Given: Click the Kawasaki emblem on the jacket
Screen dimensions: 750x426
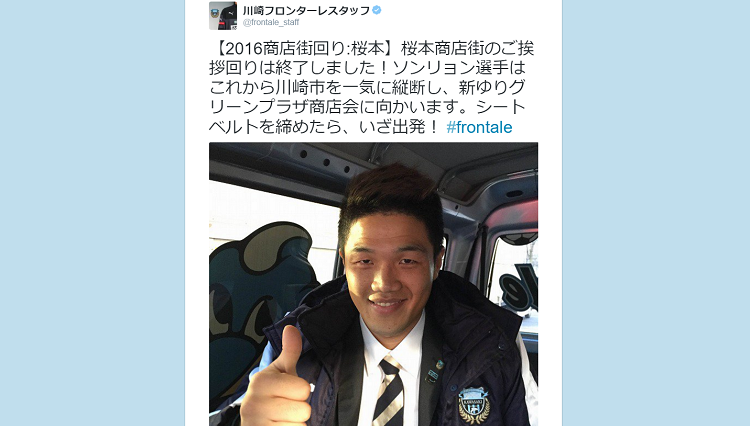Looking at the screenshot, I should (474, 405).
